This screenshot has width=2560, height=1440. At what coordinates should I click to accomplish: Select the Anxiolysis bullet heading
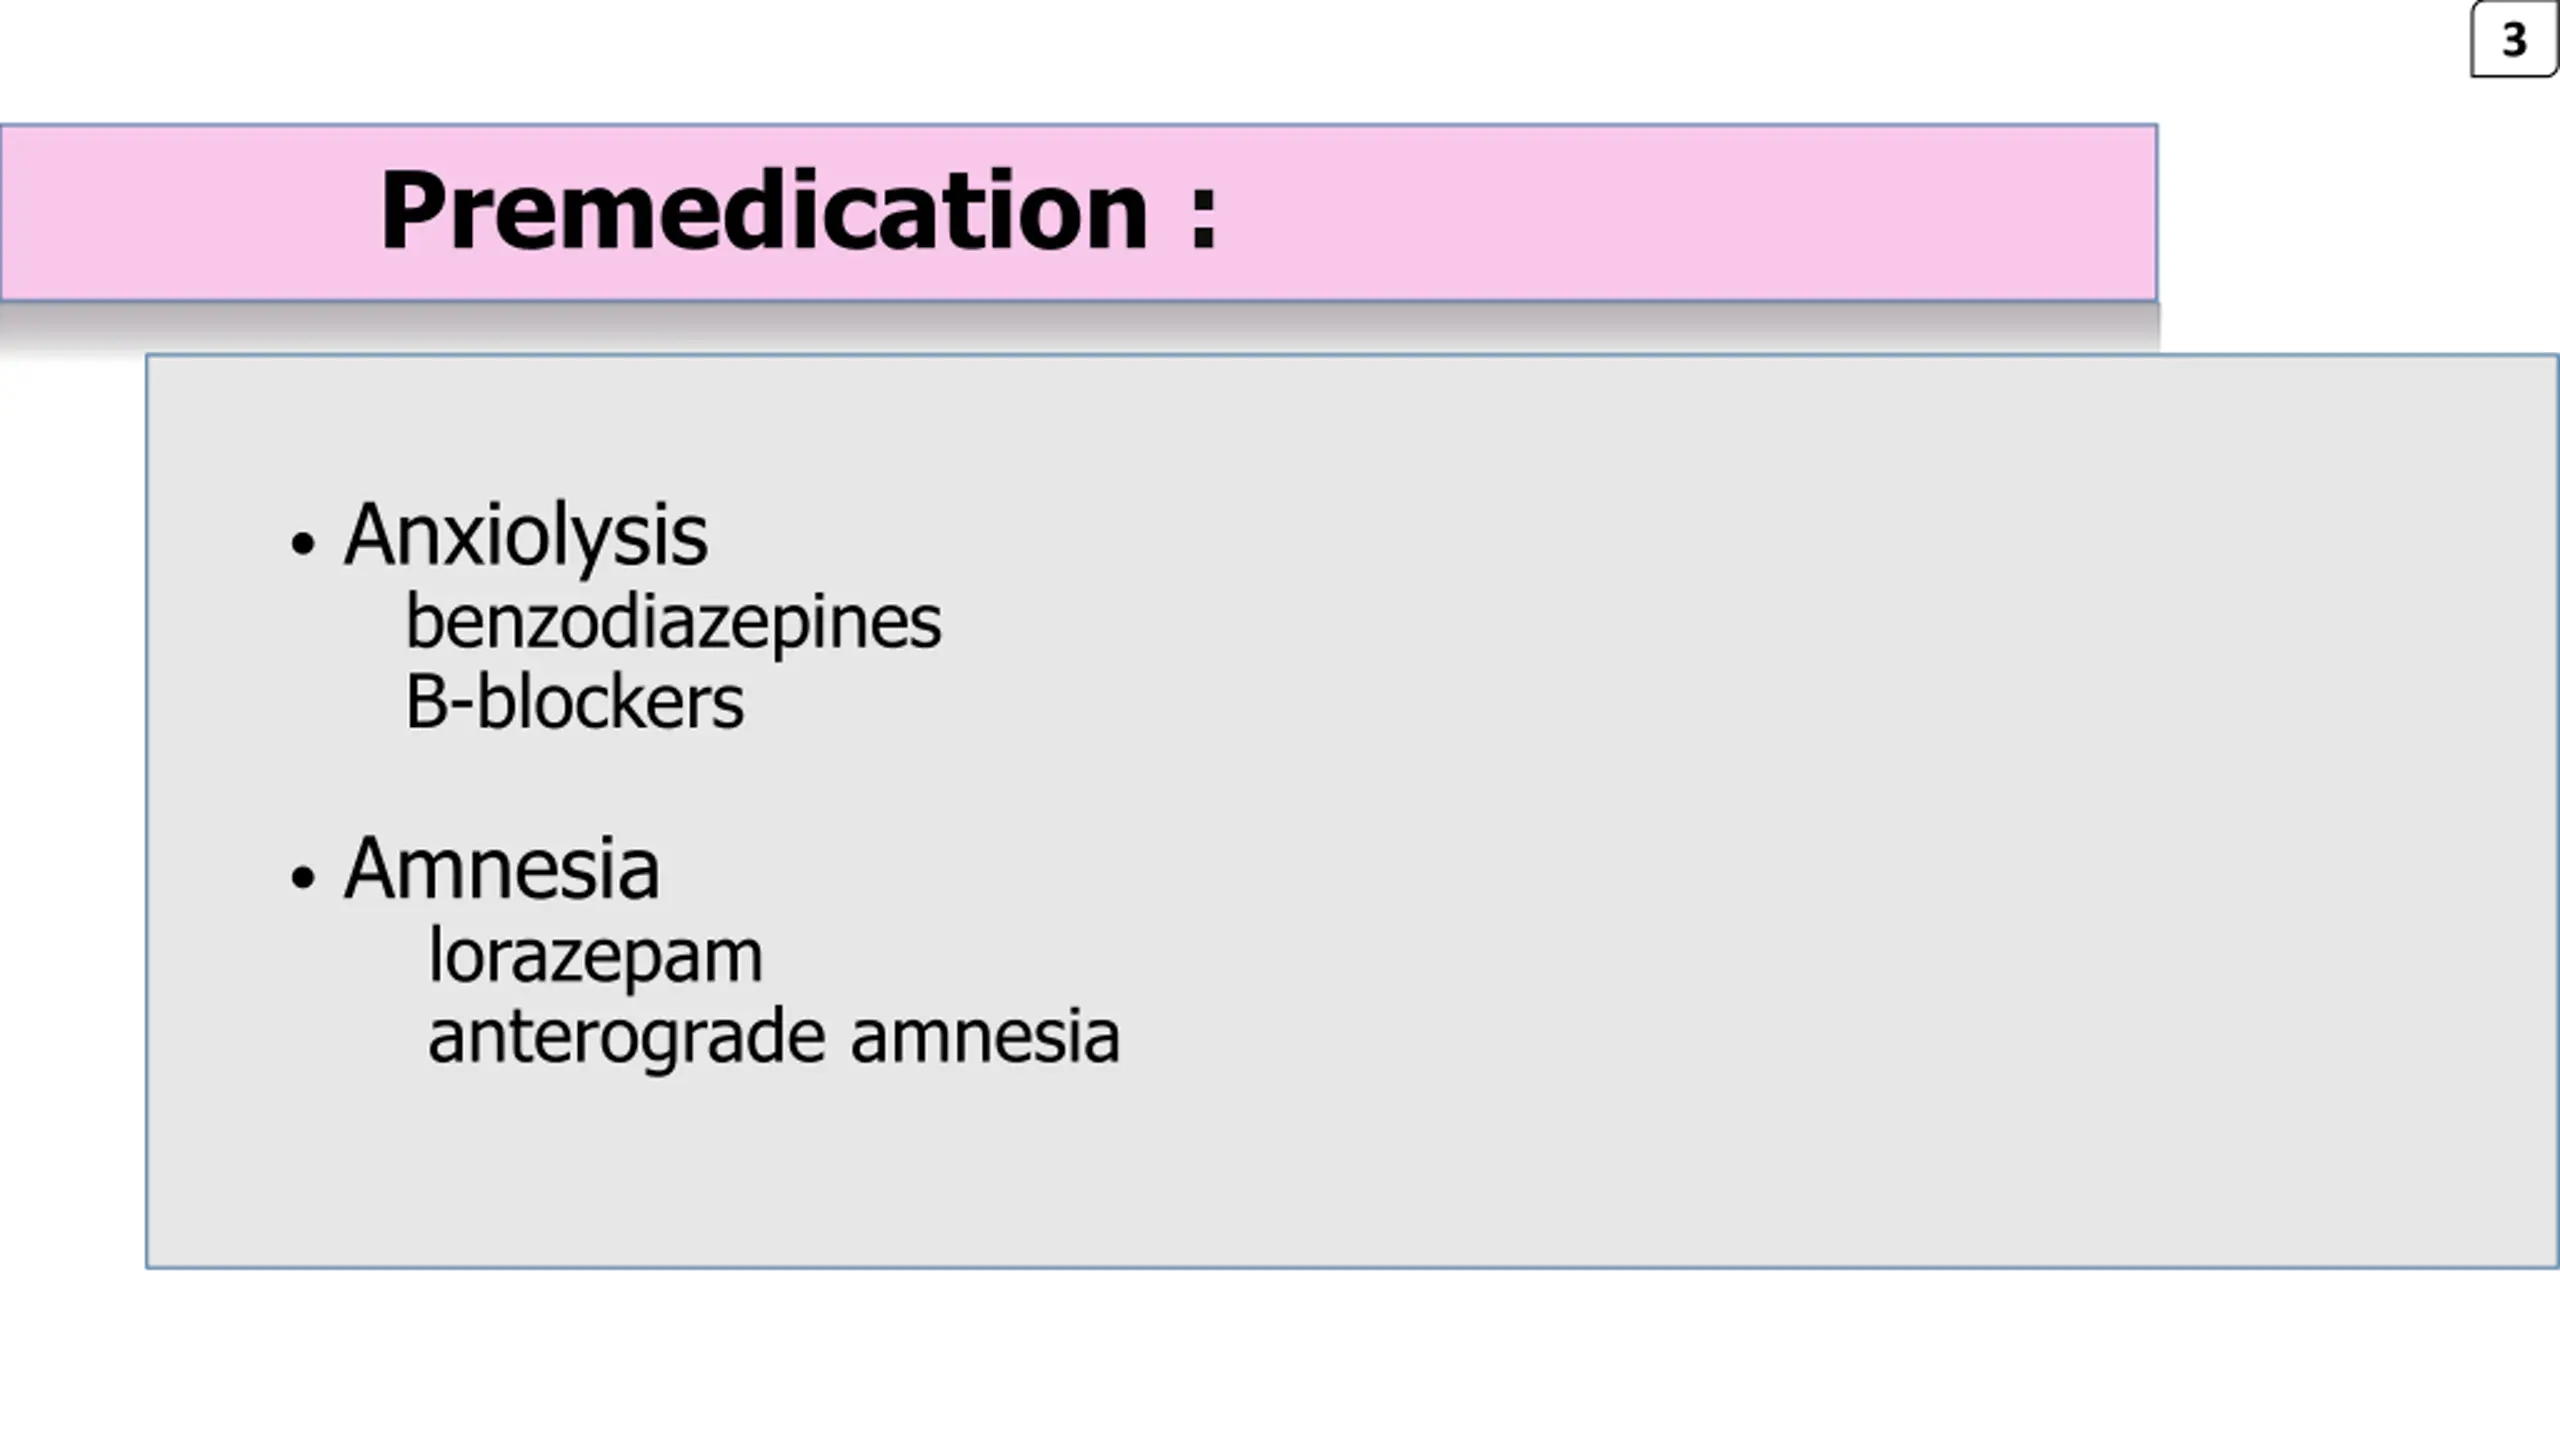click(x=526, y=536)
